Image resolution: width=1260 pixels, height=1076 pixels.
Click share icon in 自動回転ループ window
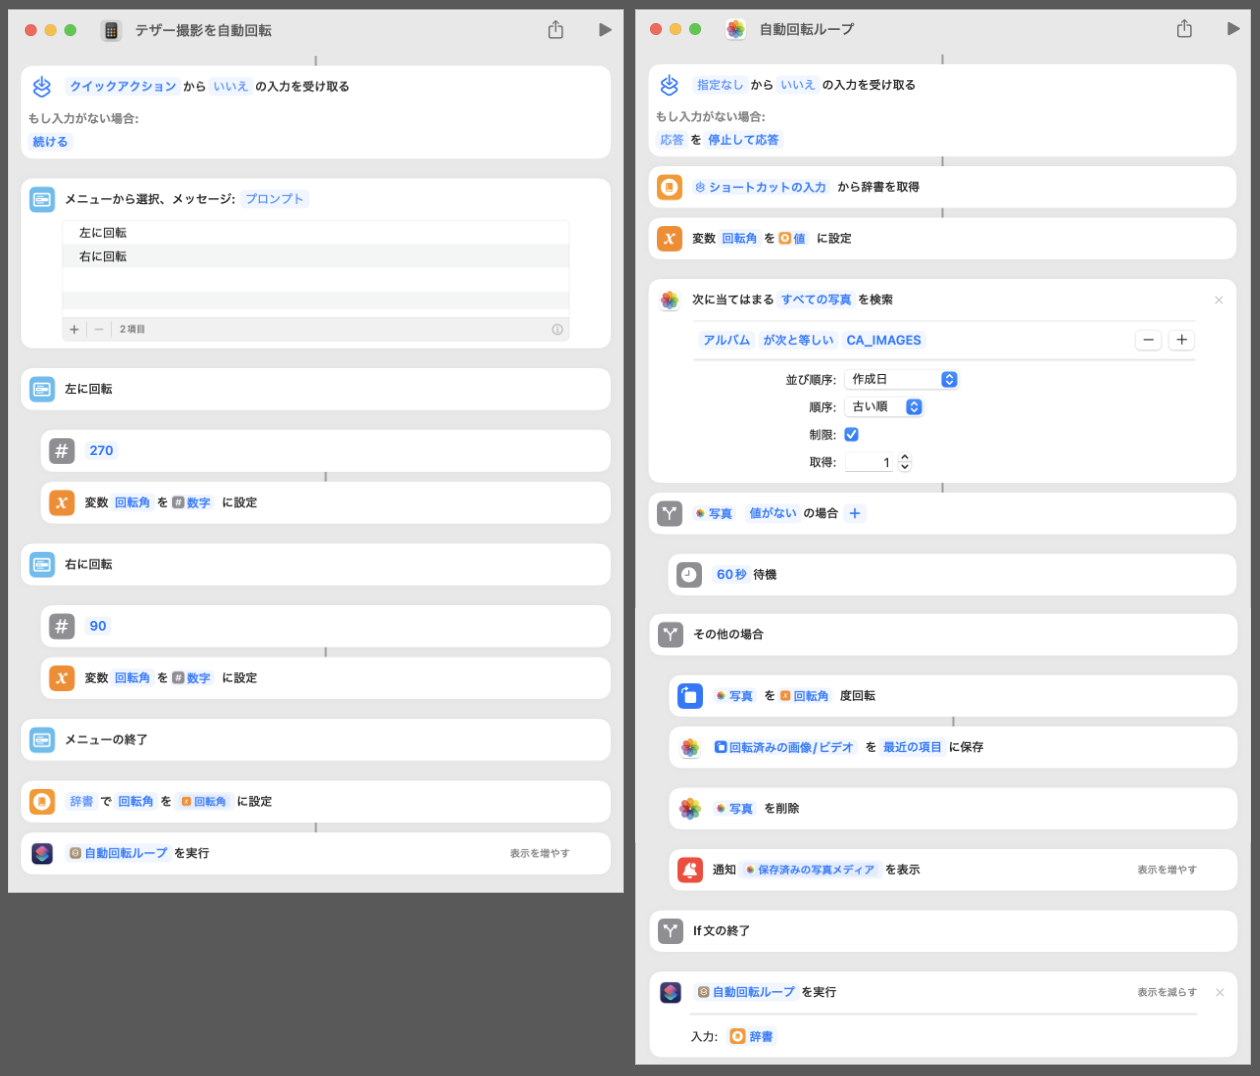(x=1184, y=29)
